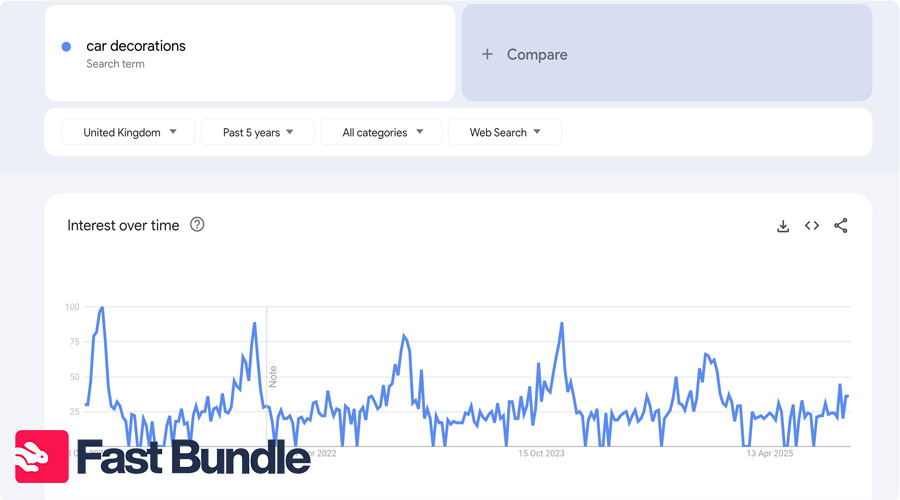Click the chart line's highest peak
Image resolution: width=900 pixels, height=500 pixels.
102,308
